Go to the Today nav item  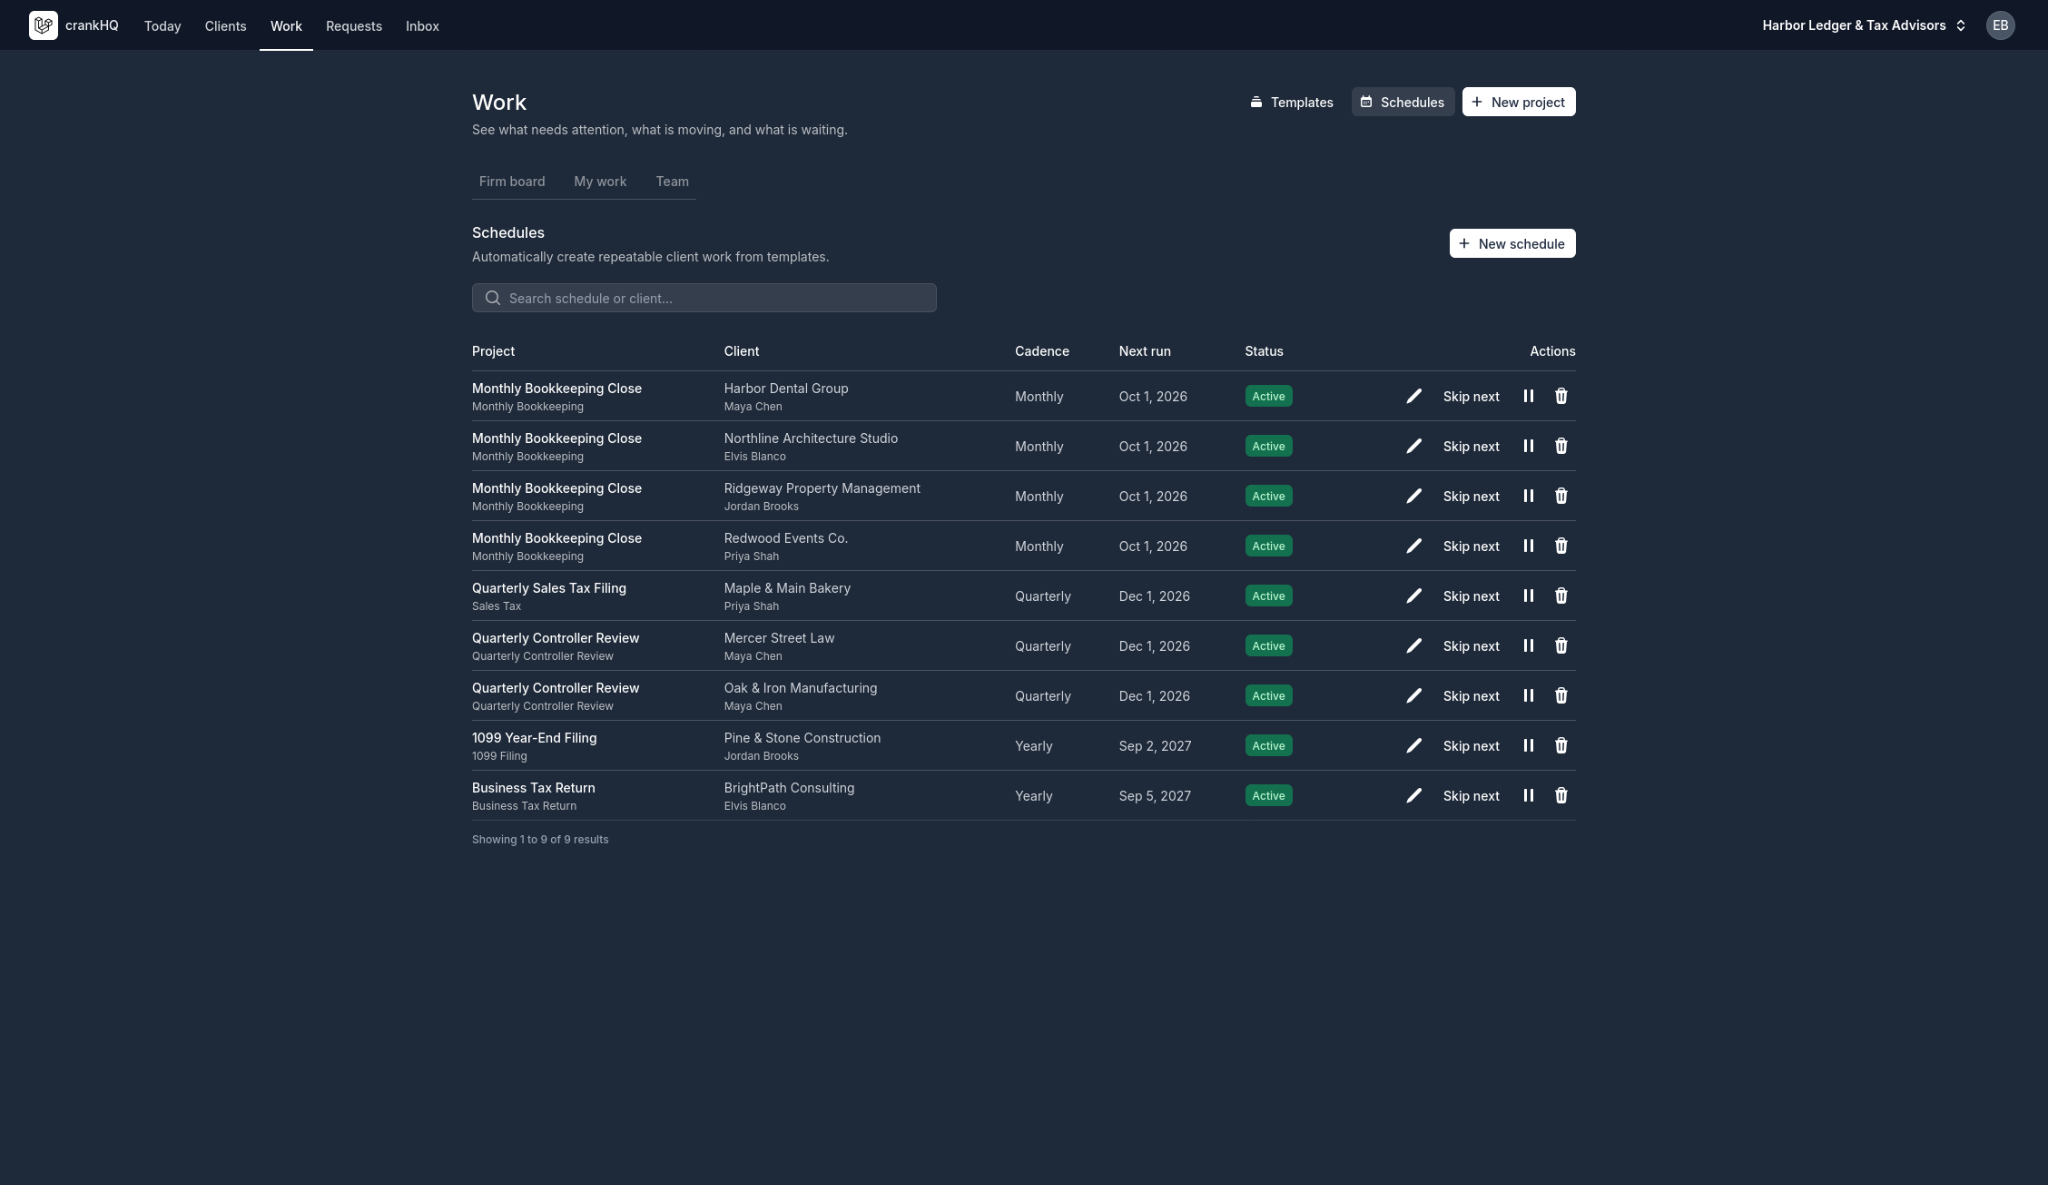[162, 26]
